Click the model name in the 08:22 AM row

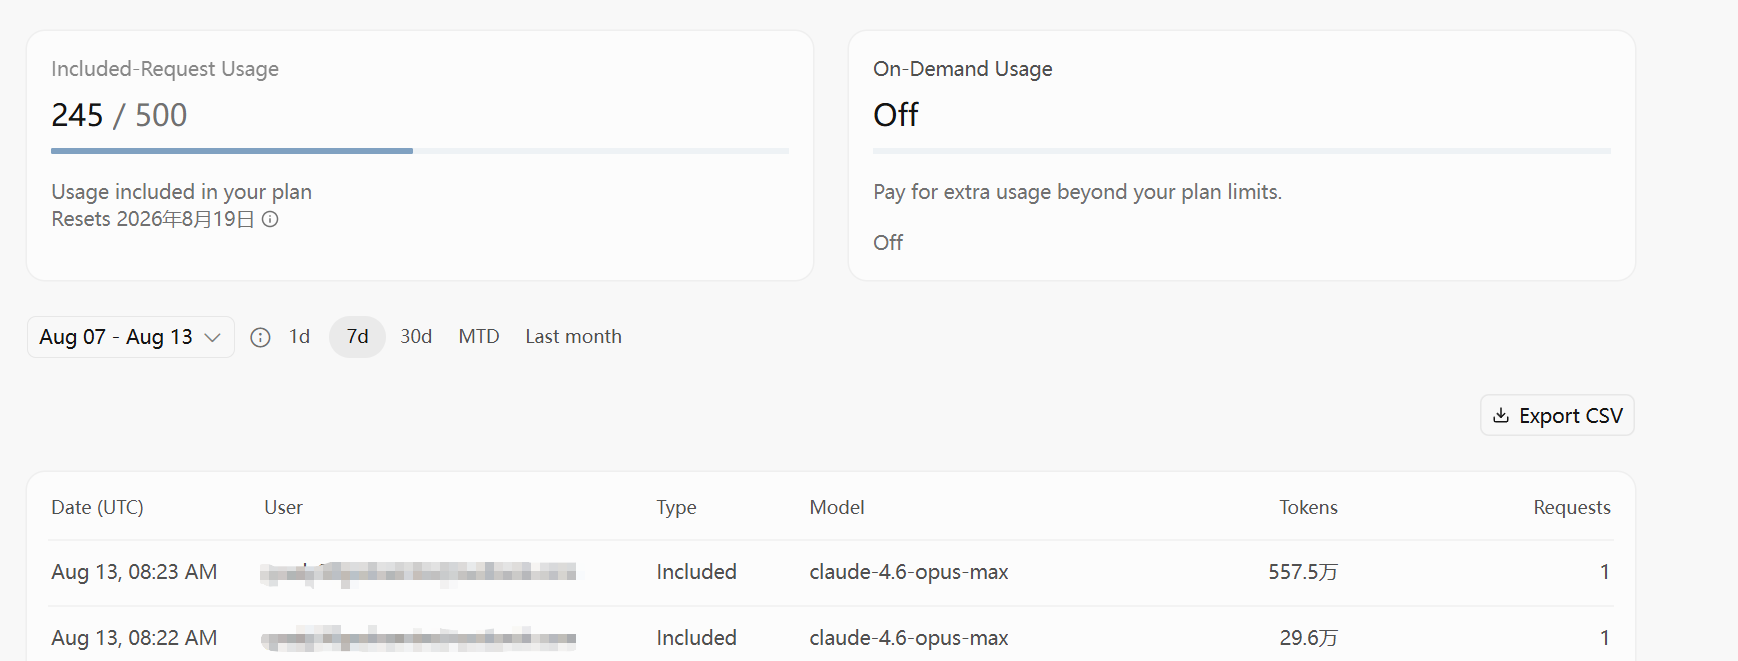click(x=909, y=638)
